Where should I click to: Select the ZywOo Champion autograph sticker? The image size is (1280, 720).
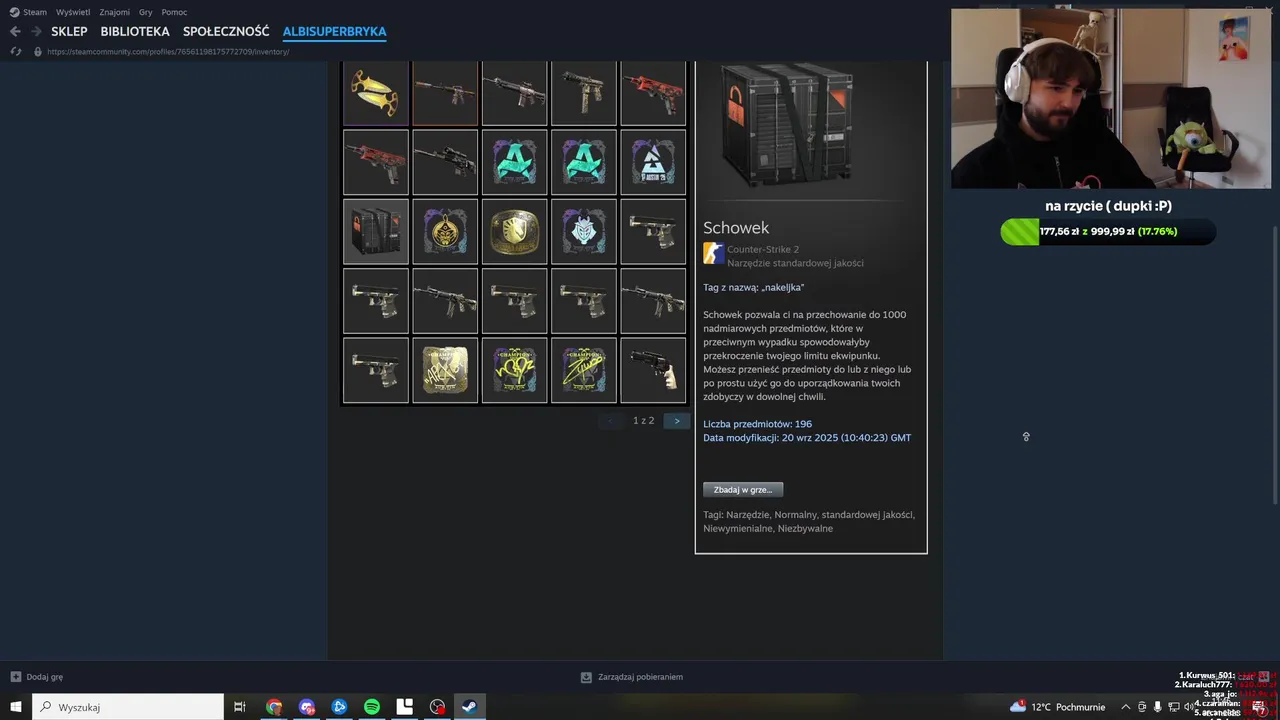(x=584, y=370)
